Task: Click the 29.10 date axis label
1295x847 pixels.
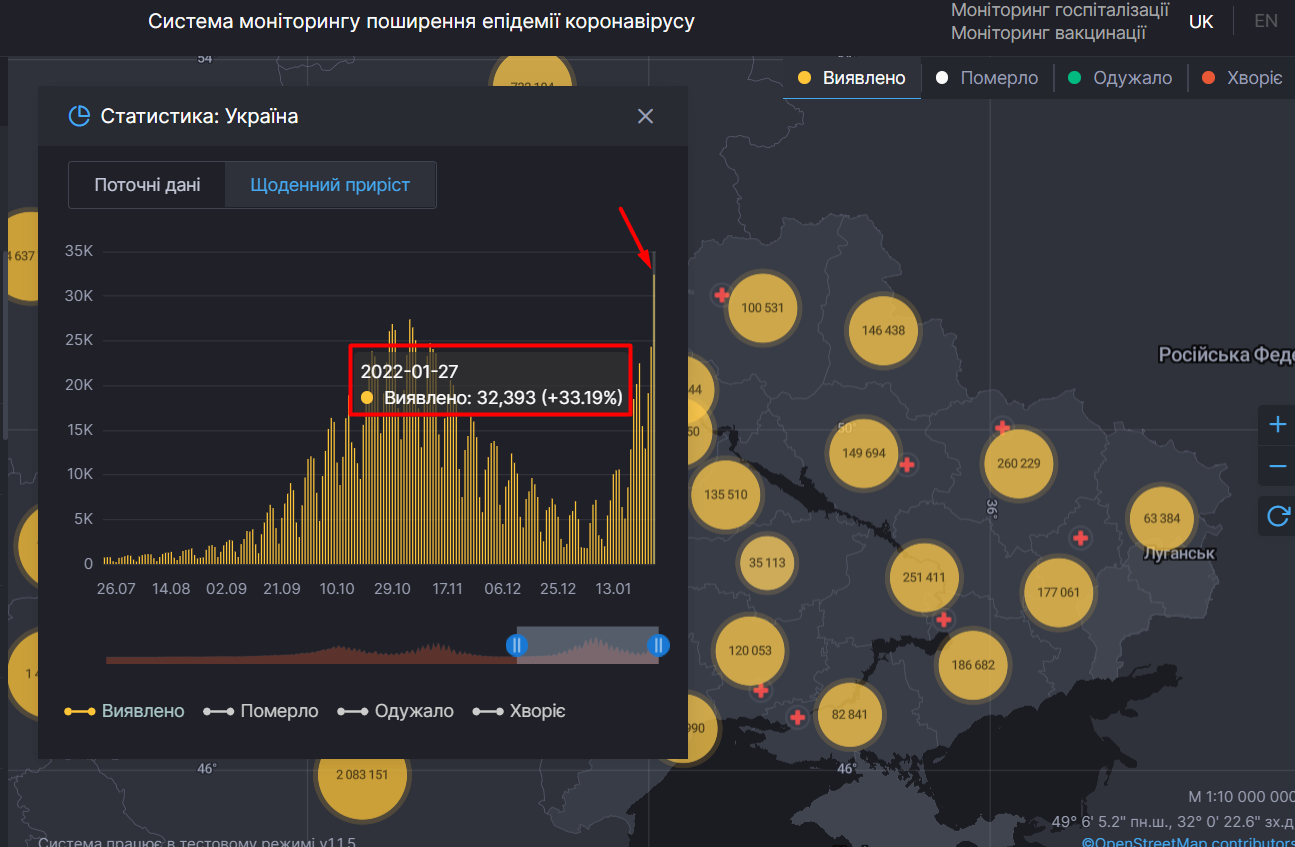Action: [x=393, y=589]
